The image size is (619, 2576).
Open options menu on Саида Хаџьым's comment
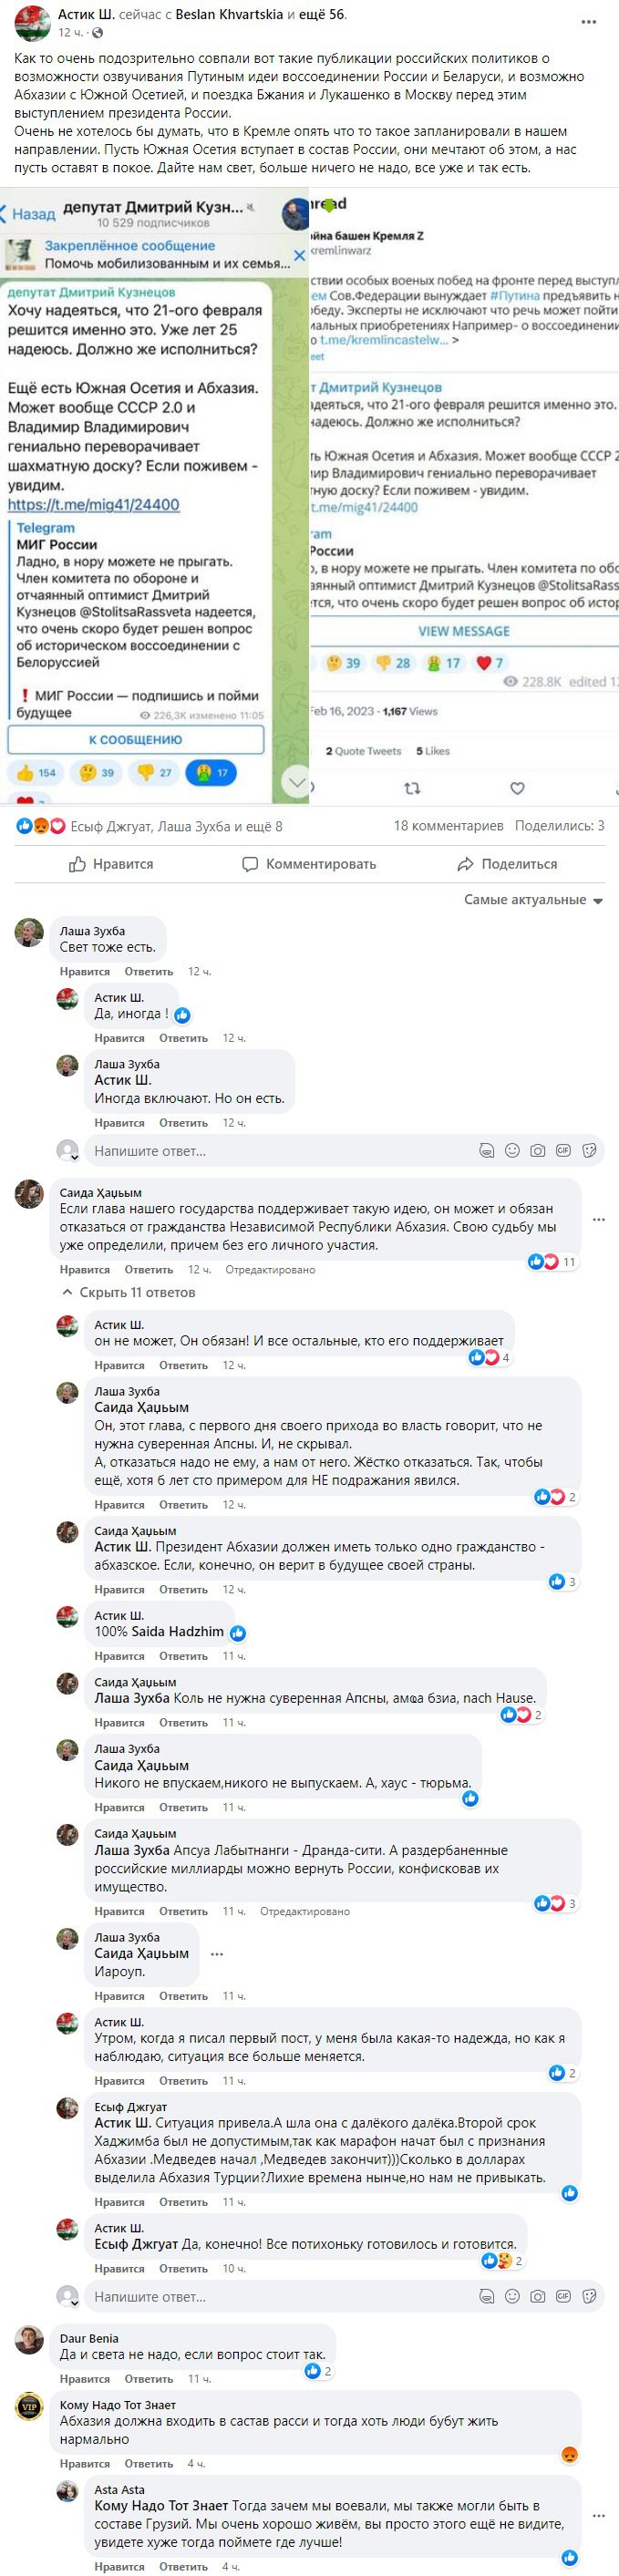(599, 1220)
